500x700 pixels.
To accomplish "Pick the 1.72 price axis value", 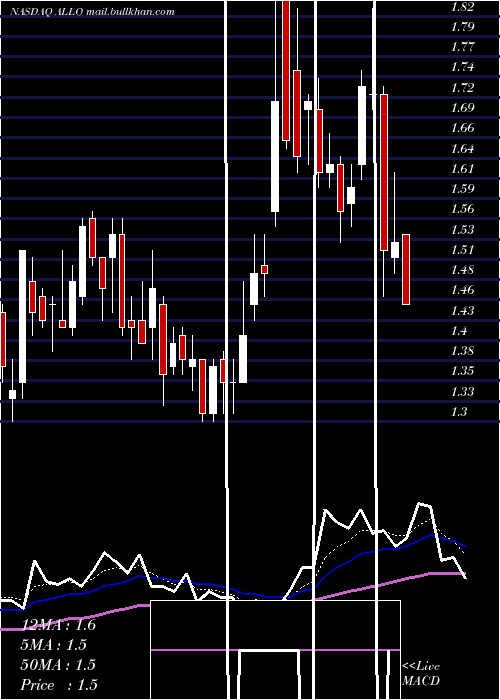I will 462,88.
